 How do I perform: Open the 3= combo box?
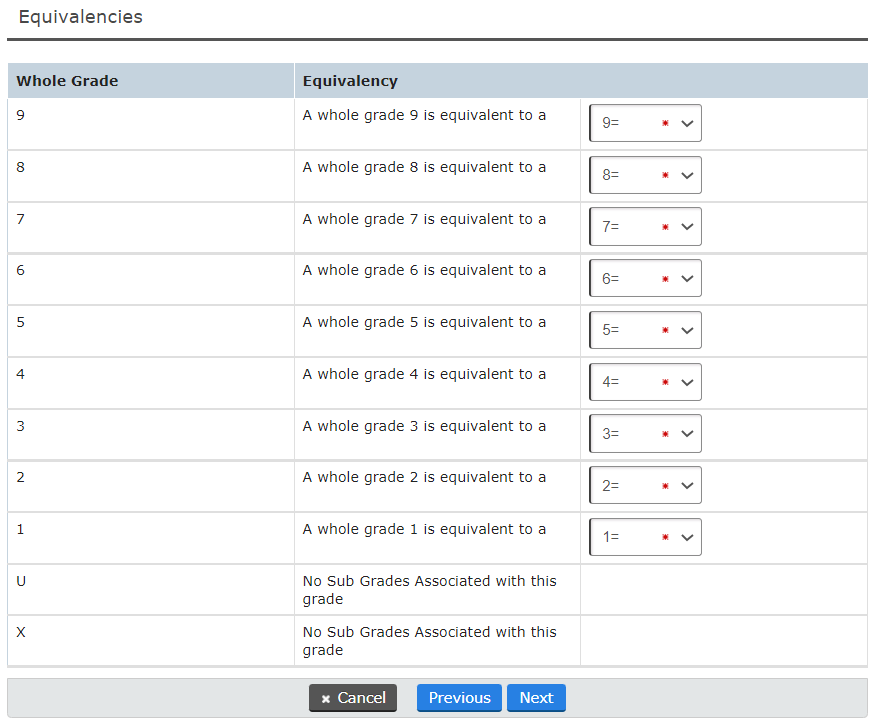click(x=644, y=433)
